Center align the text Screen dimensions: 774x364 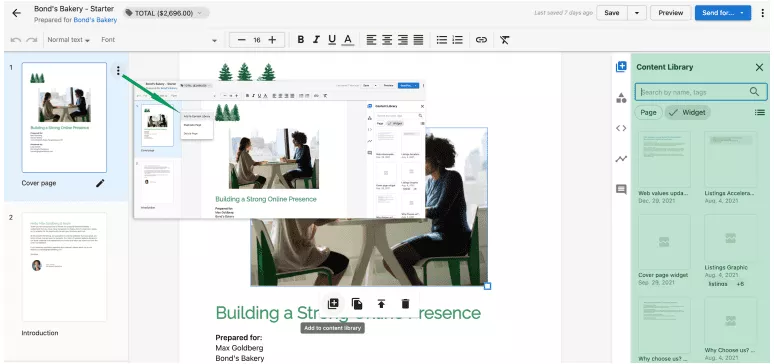(x=387, y=40)
